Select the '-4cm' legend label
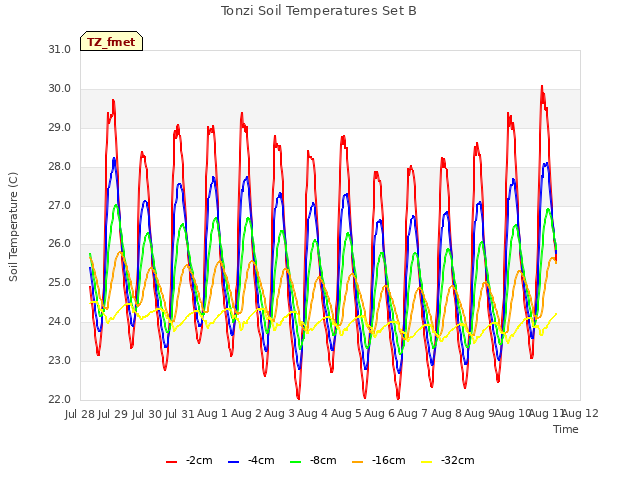Viewport: 640px width, 480px height. click(x=261, y=460)
